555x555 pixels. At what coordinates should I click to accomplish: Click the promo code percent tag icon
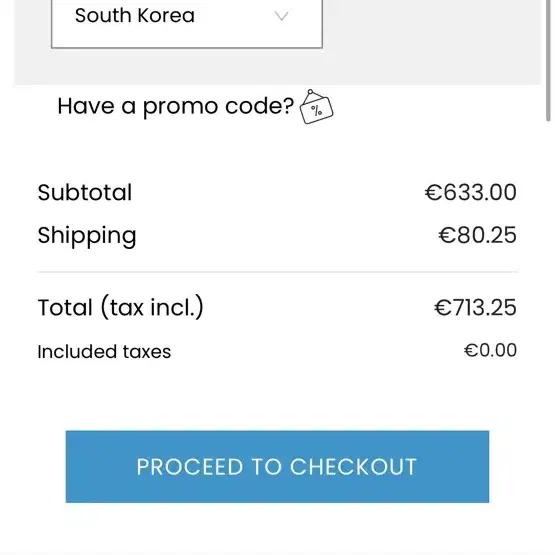316,107
